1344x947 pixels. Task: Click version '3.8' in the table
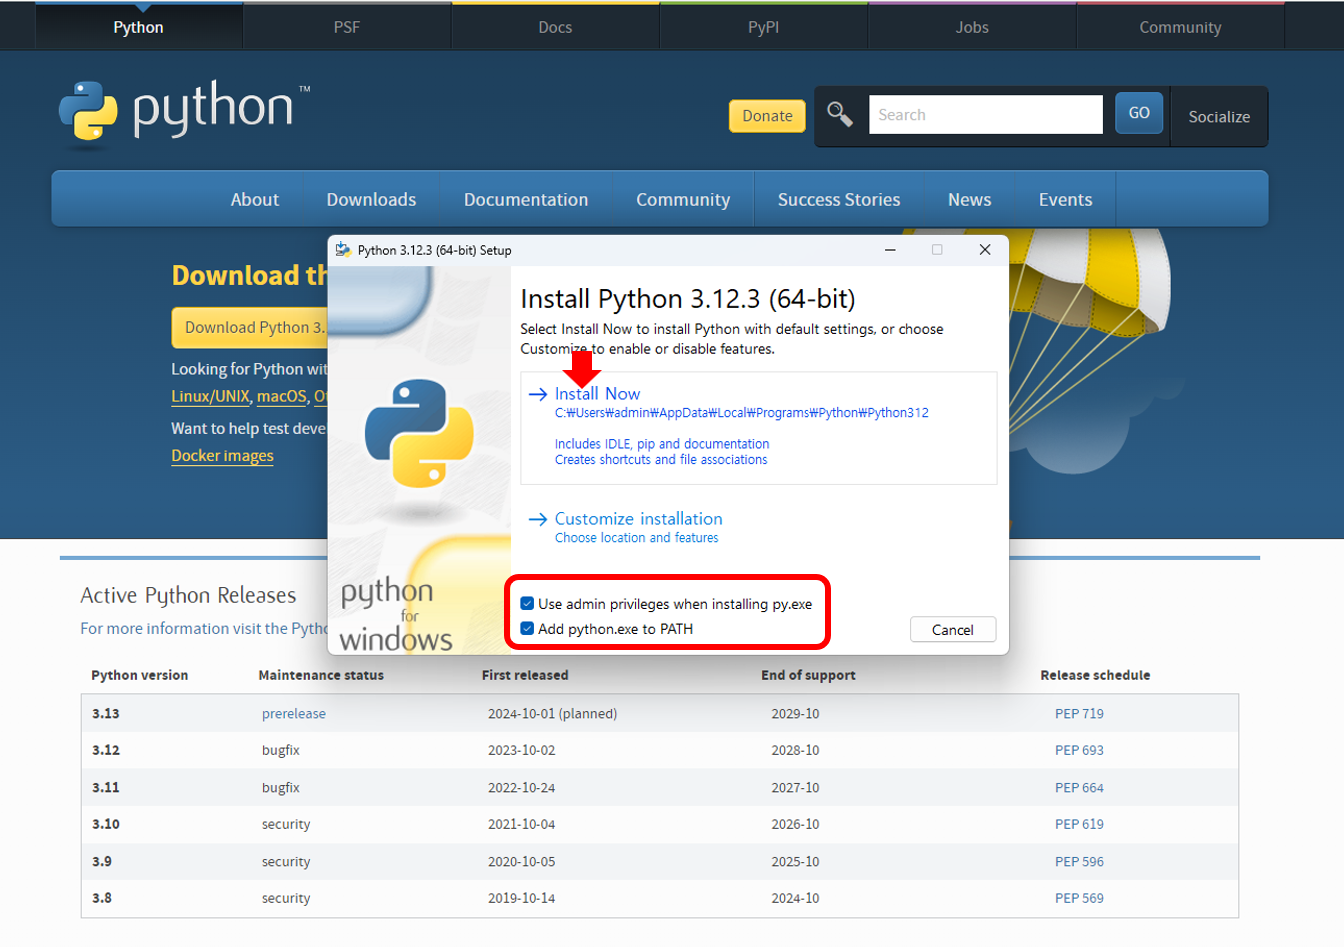(x=102, y=898)
